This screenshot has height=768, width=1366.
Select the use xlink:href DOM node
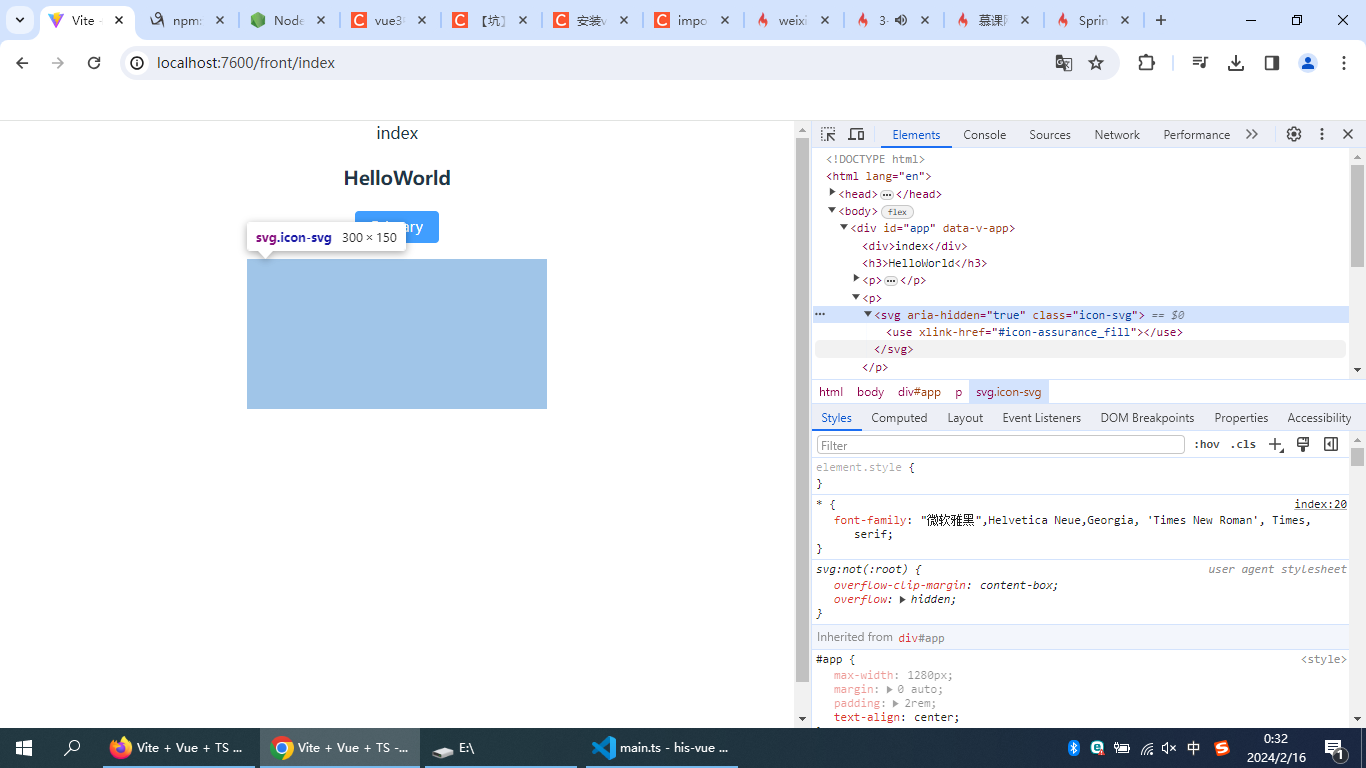pos(1034,332)
